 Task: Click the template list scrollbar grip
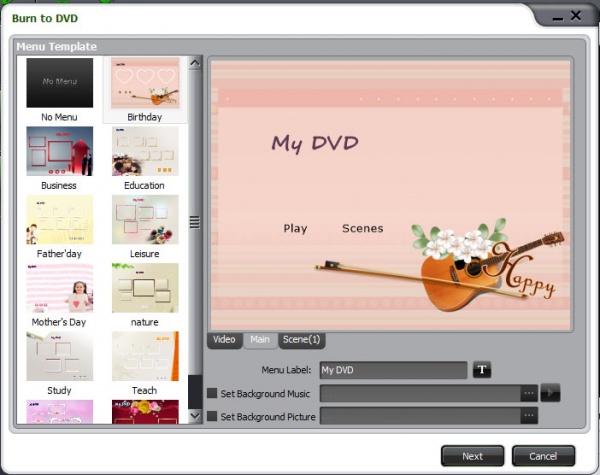tap(195, 222)
